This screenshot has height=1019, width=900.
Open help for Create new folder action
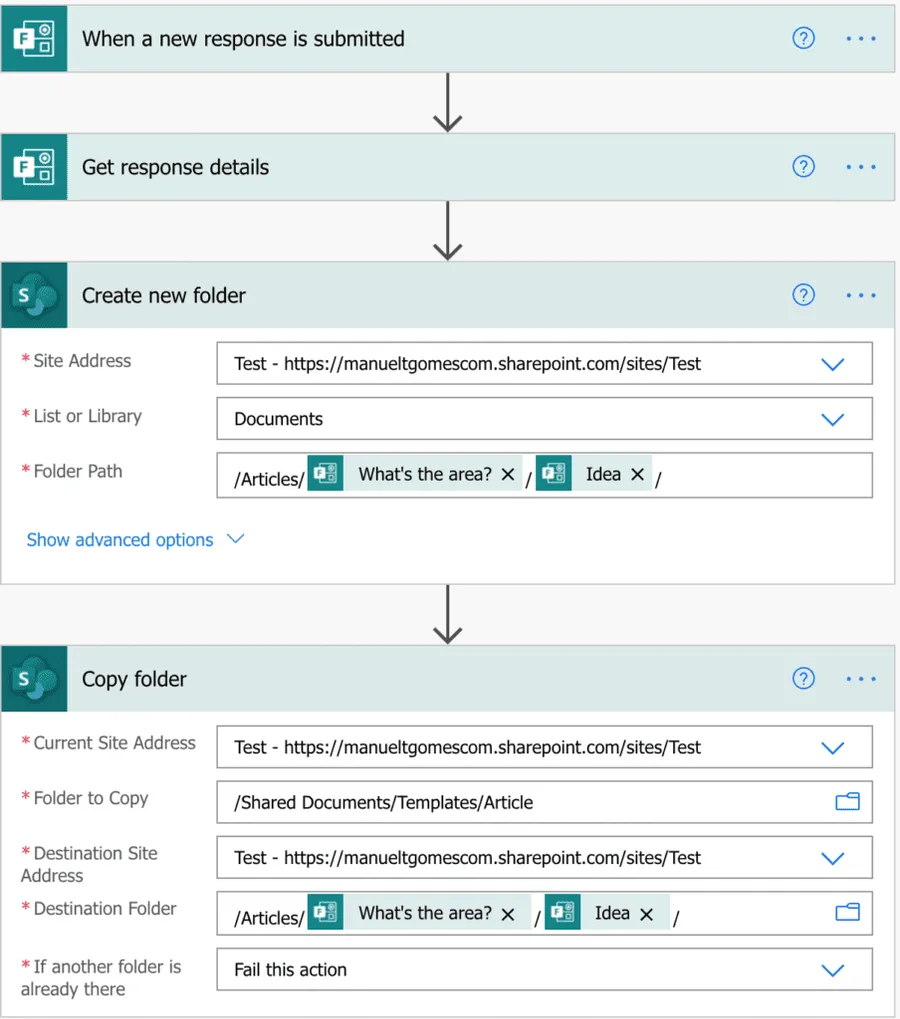[803, 295]
